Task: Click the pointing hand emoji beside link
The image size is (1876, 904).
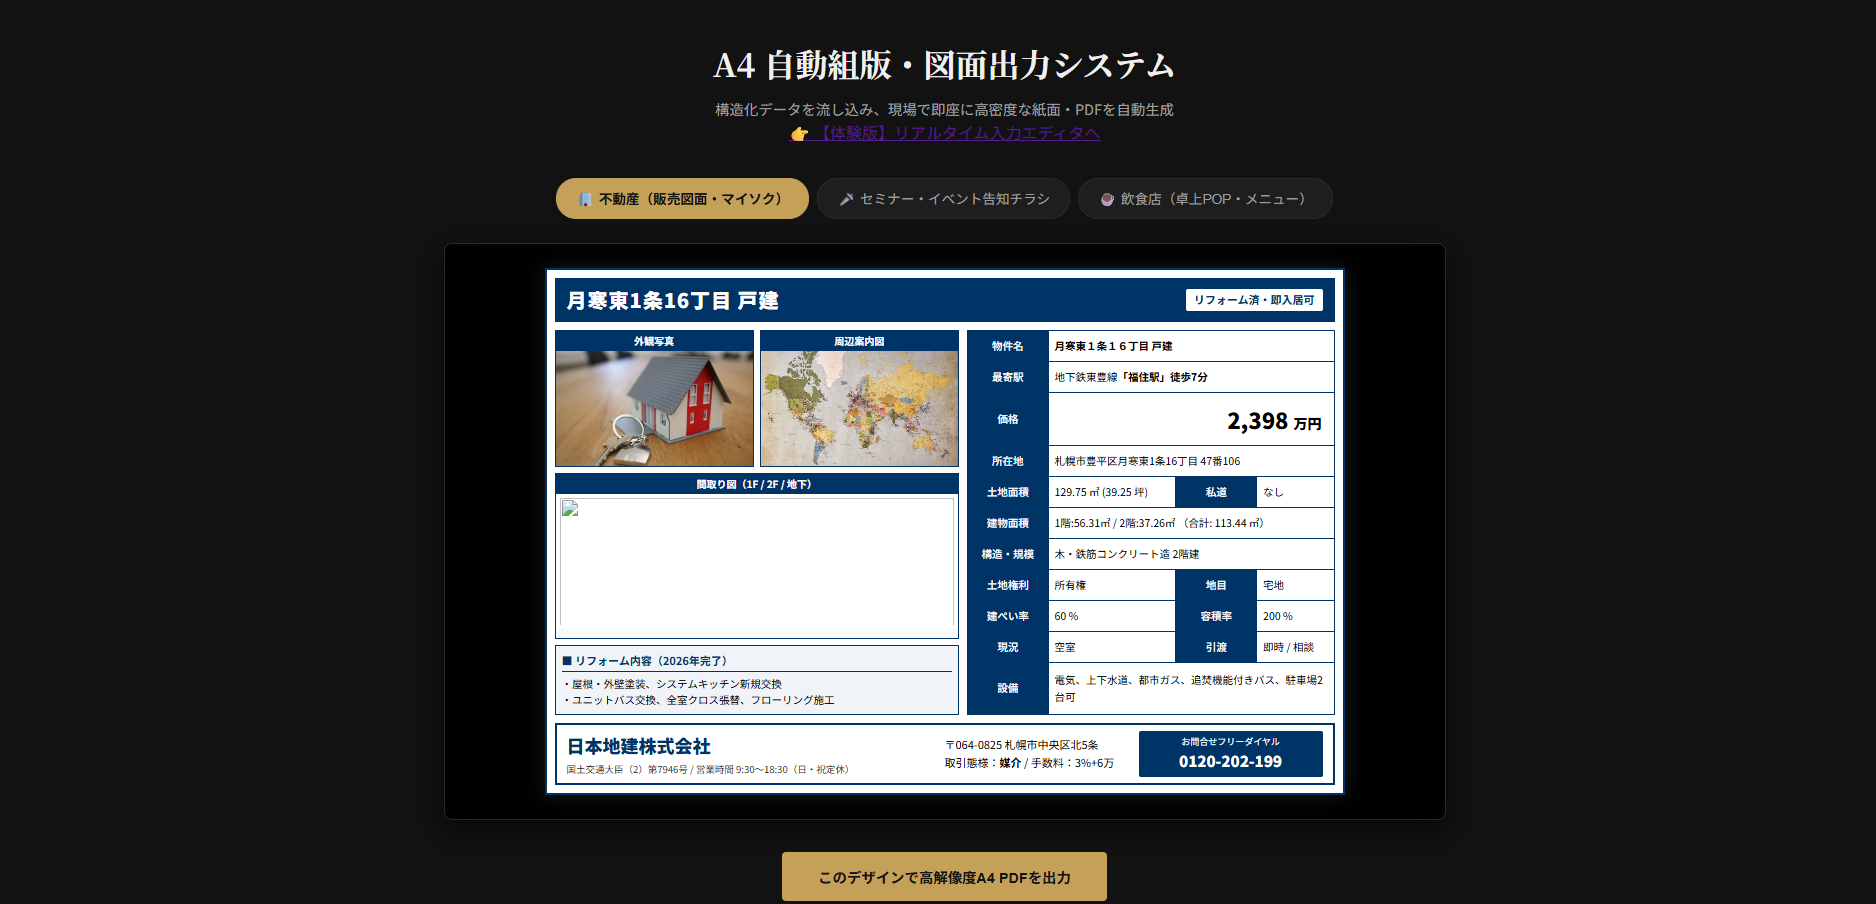Action: coord(799,134)
